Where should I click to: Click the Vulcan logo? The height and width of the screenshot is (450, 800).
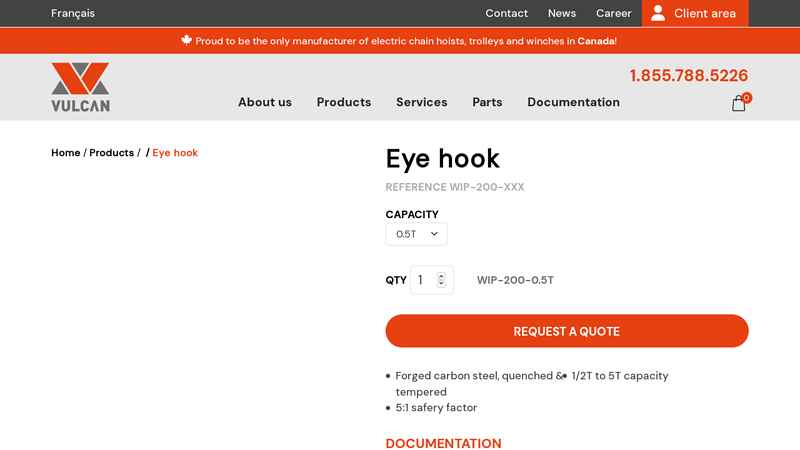(81, 87)
